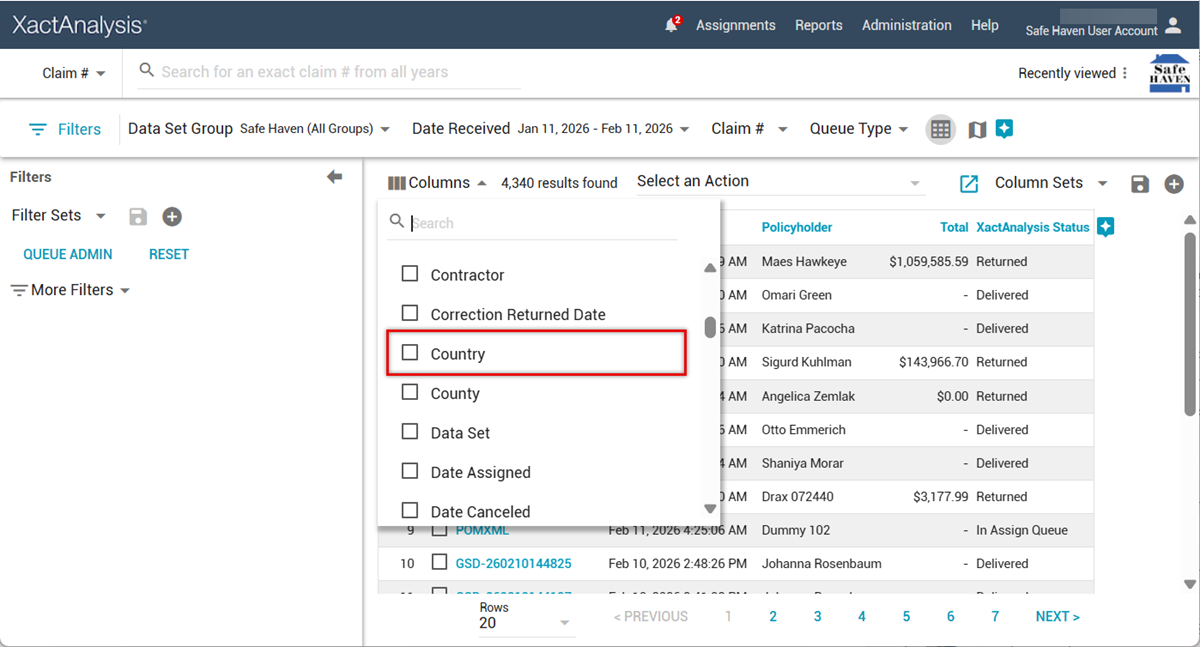
Task: Open the Administration menu
Action: [908, 25]
